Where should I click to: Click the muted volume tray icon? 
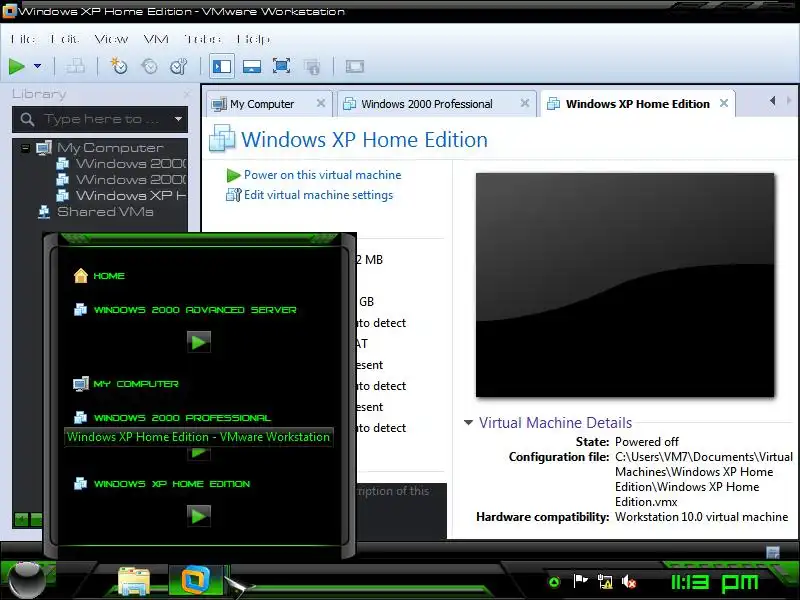point(629,582)
